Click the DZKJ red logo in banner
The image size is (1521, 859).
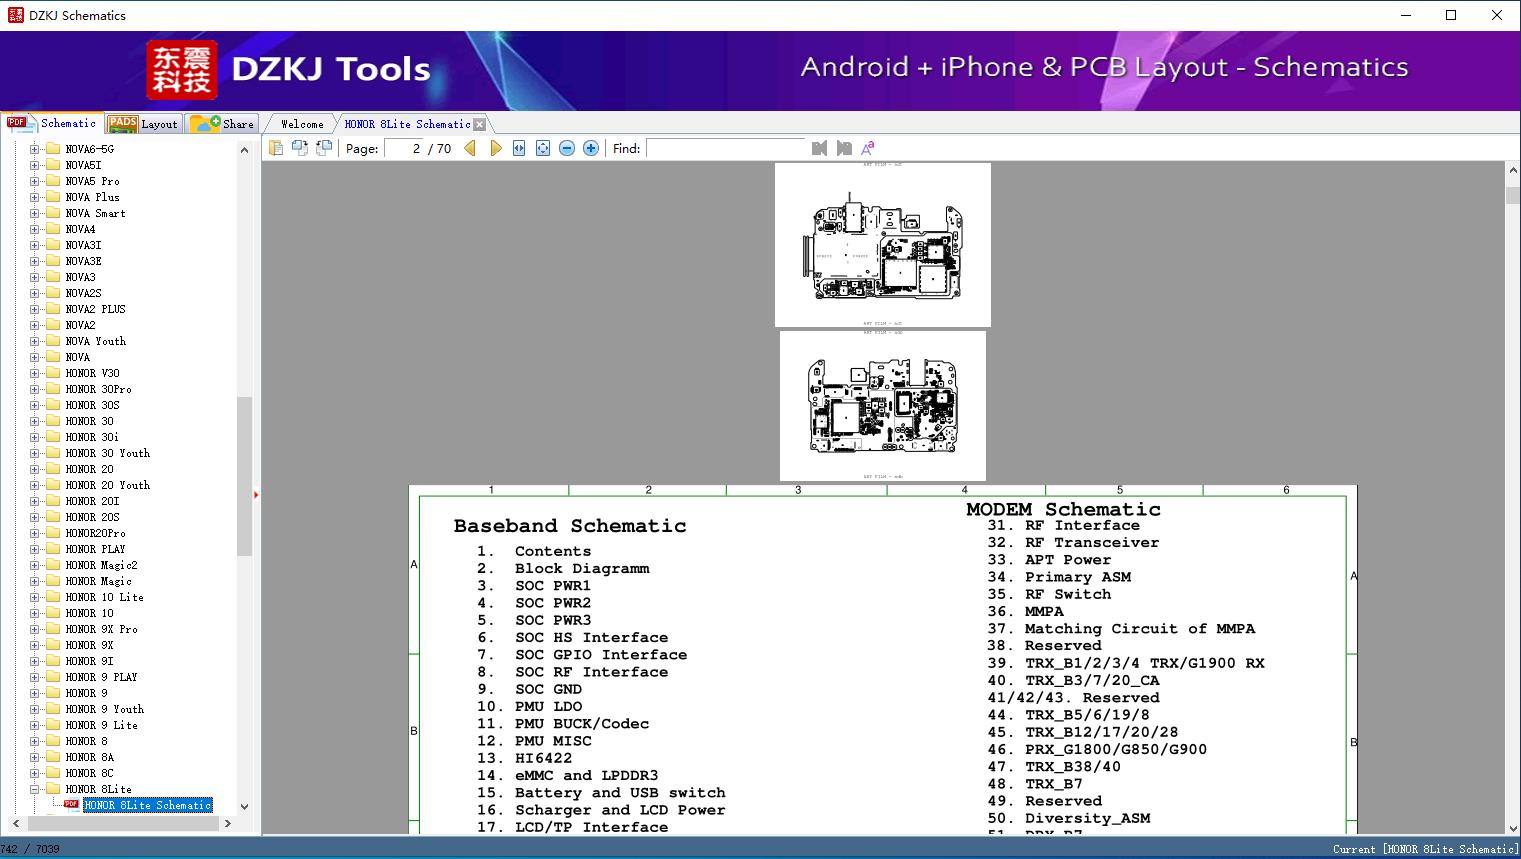182,70
